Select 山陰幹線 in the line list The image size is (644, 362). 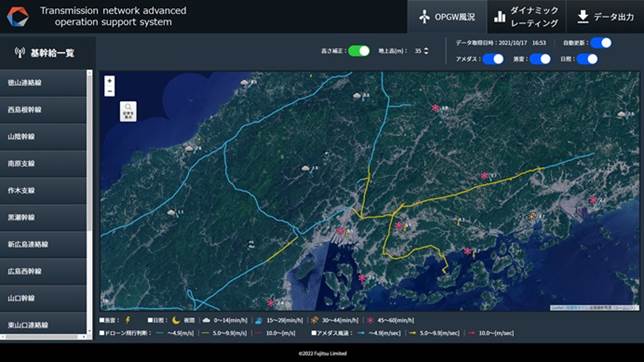[43, 136]
